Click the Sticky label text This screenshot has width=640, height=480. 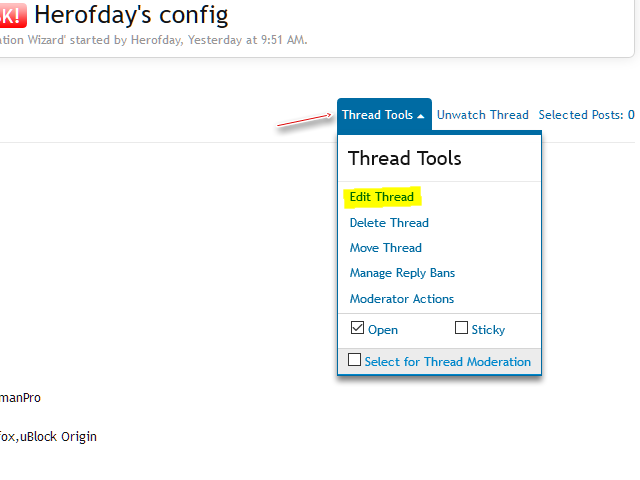click(x=488, y=329)
